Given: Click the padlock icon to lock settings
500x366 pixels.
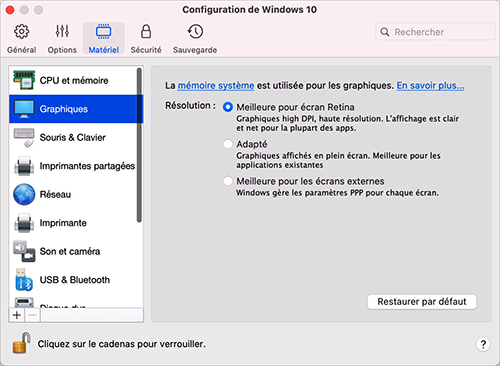Looking at the screenshot, I should point(22,343).
